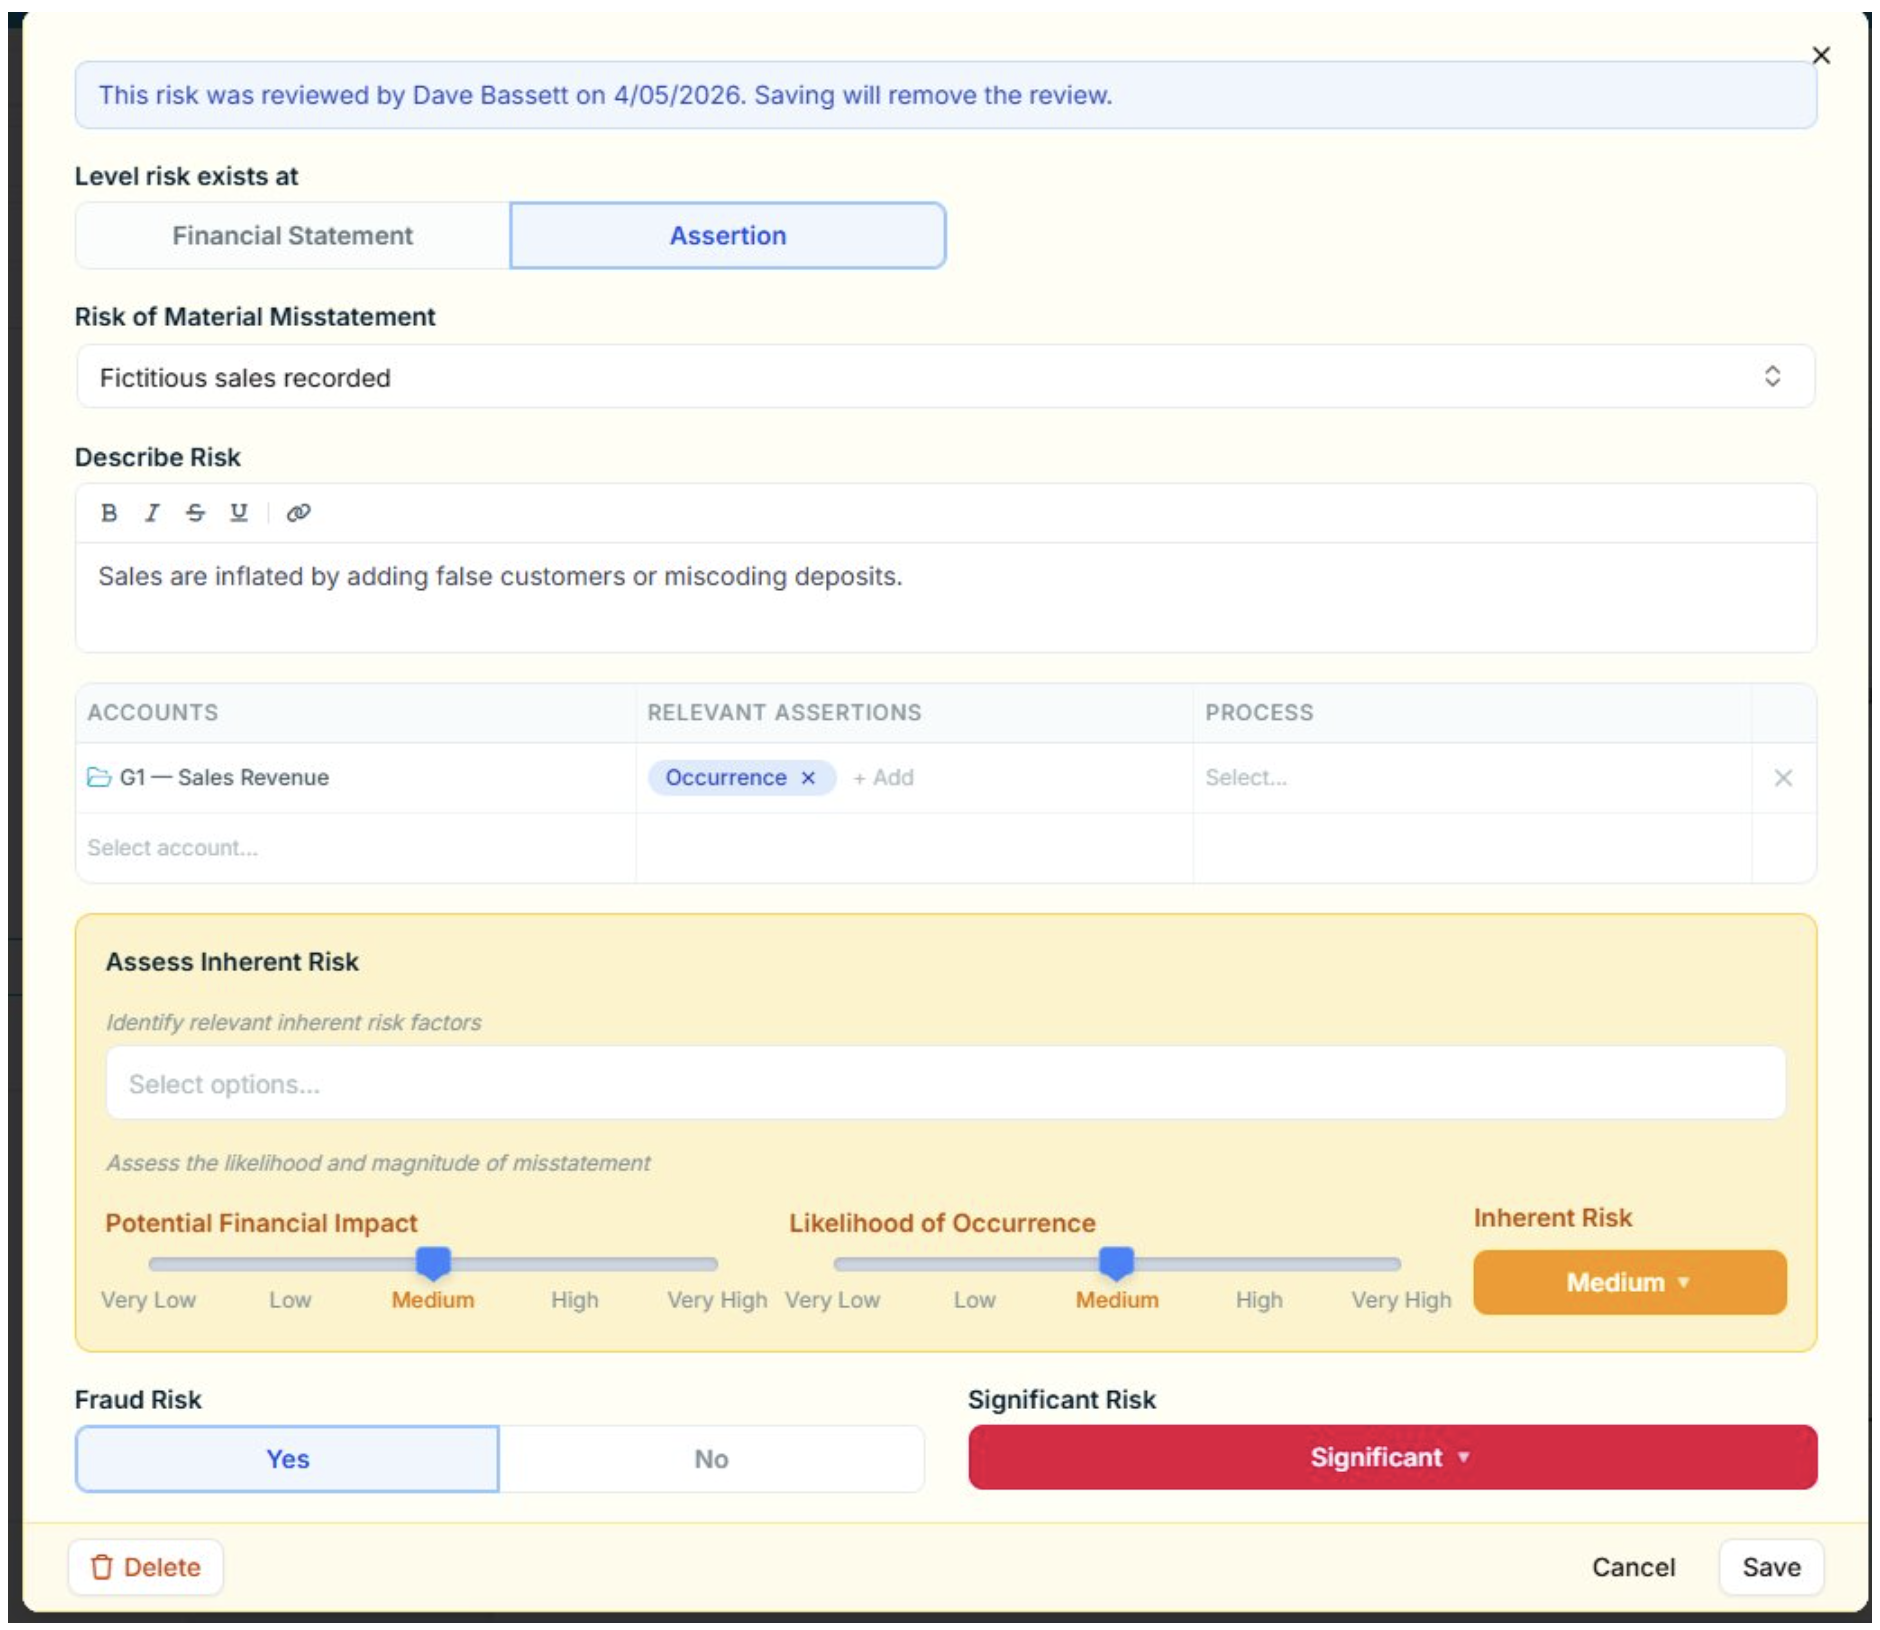Select Assertion level

727,236
